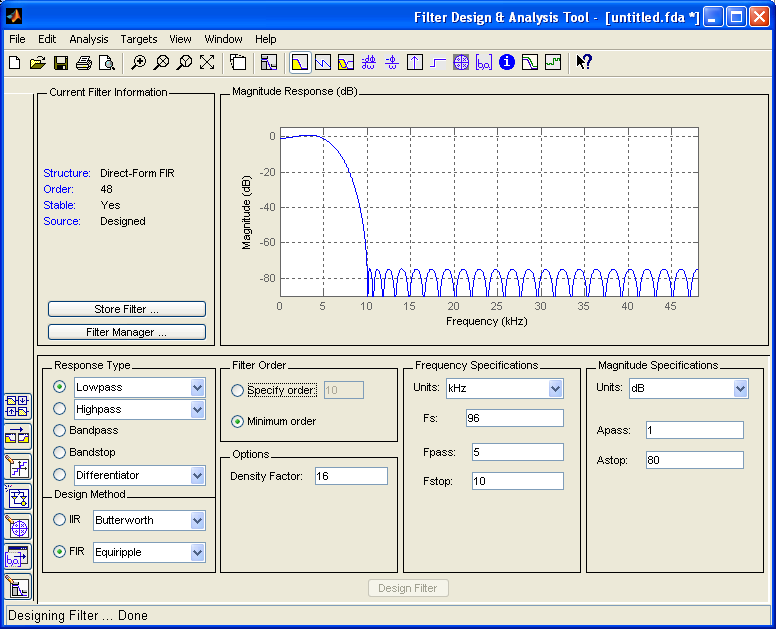Select the Zoom X-axis tool

[161, 62]
